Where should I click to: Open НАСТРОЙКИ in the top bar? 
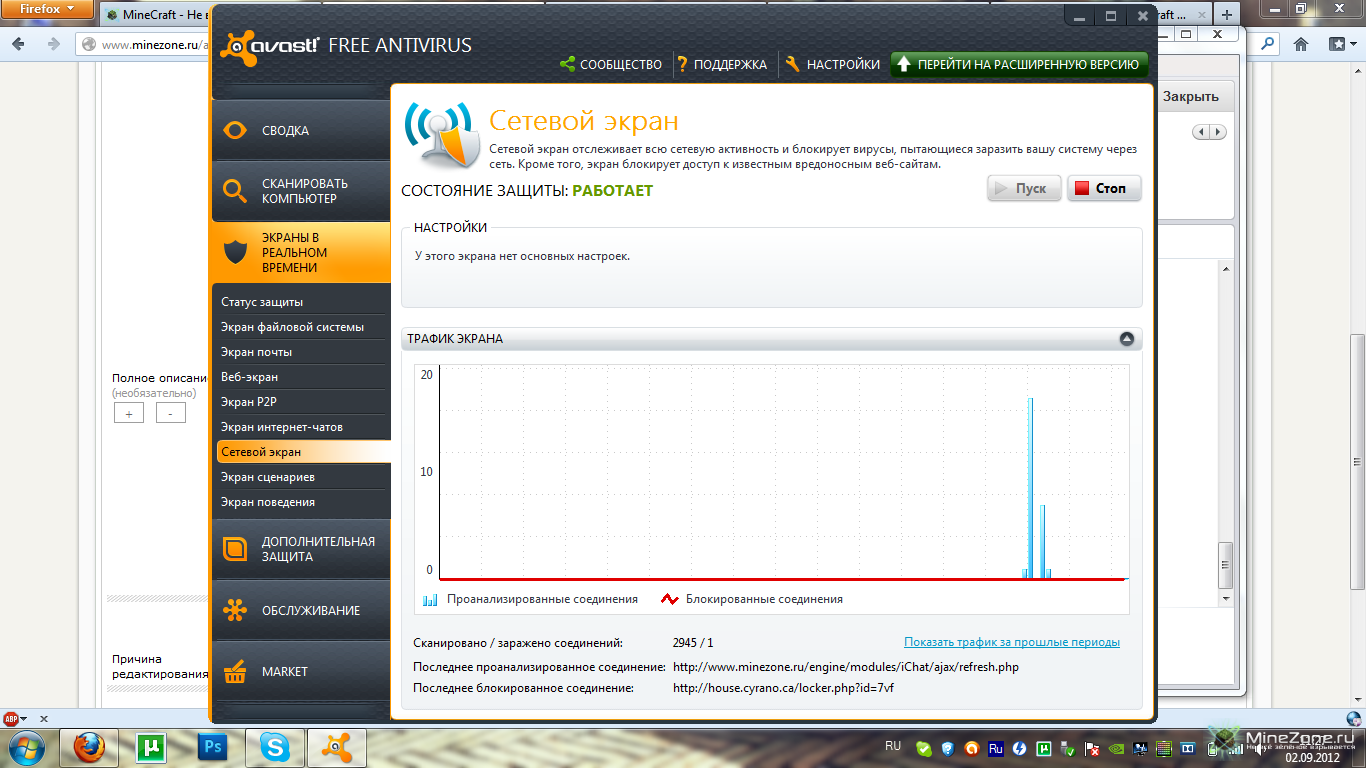[832, 64]
